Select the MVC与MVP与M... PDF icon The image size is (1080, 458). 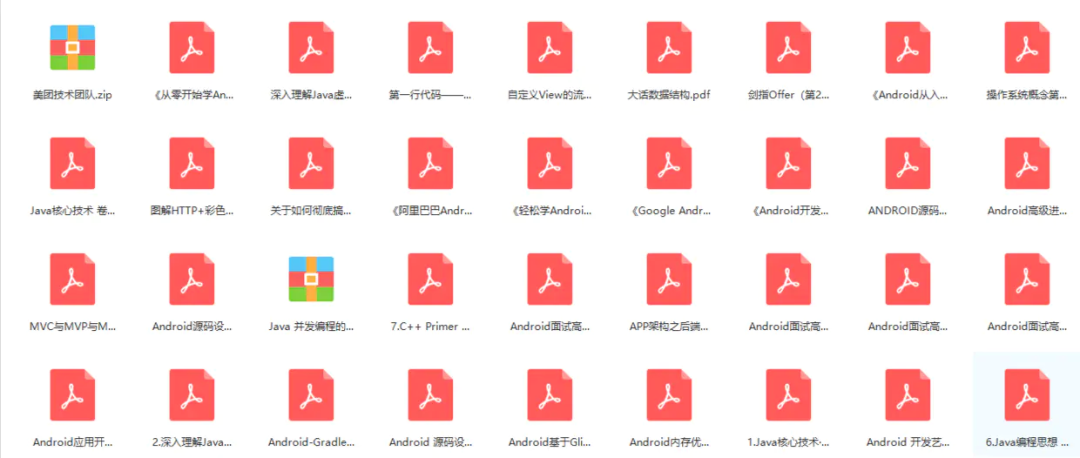click(72, 279)
